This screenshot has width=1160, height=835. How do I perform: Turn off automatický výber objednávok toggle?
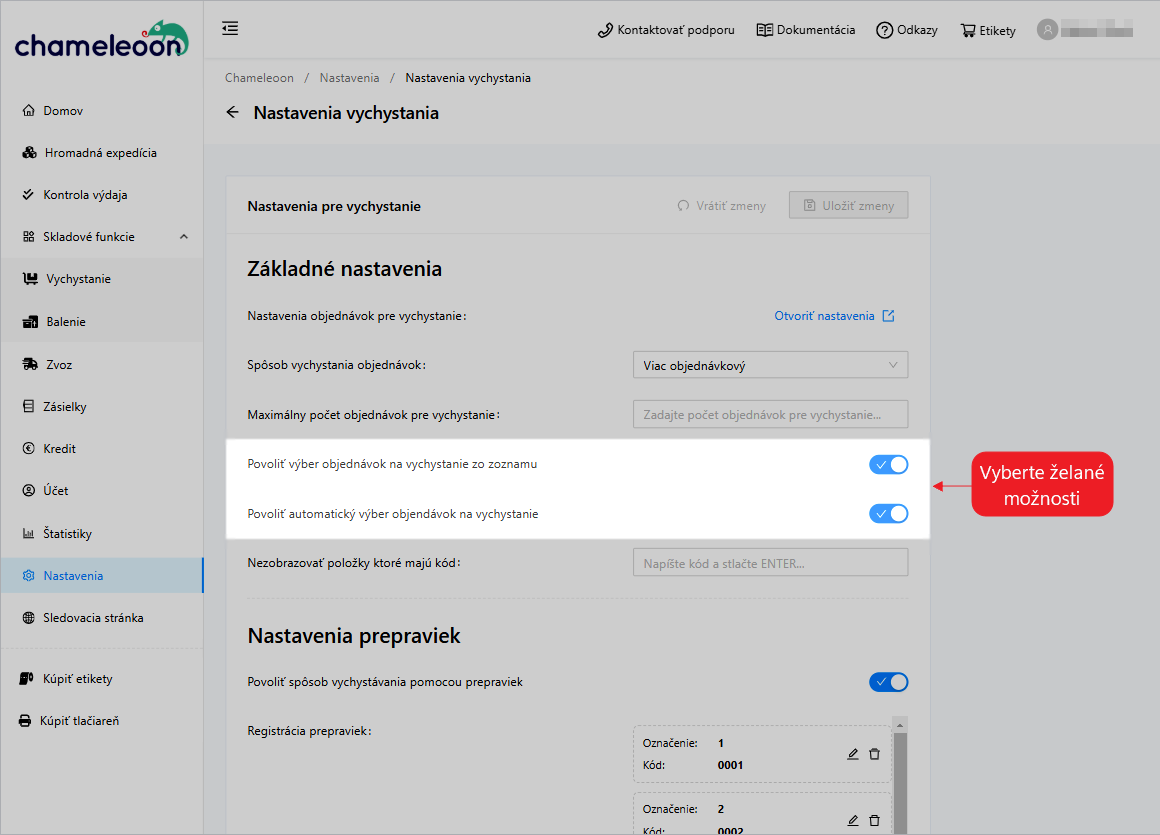[888, 513]
